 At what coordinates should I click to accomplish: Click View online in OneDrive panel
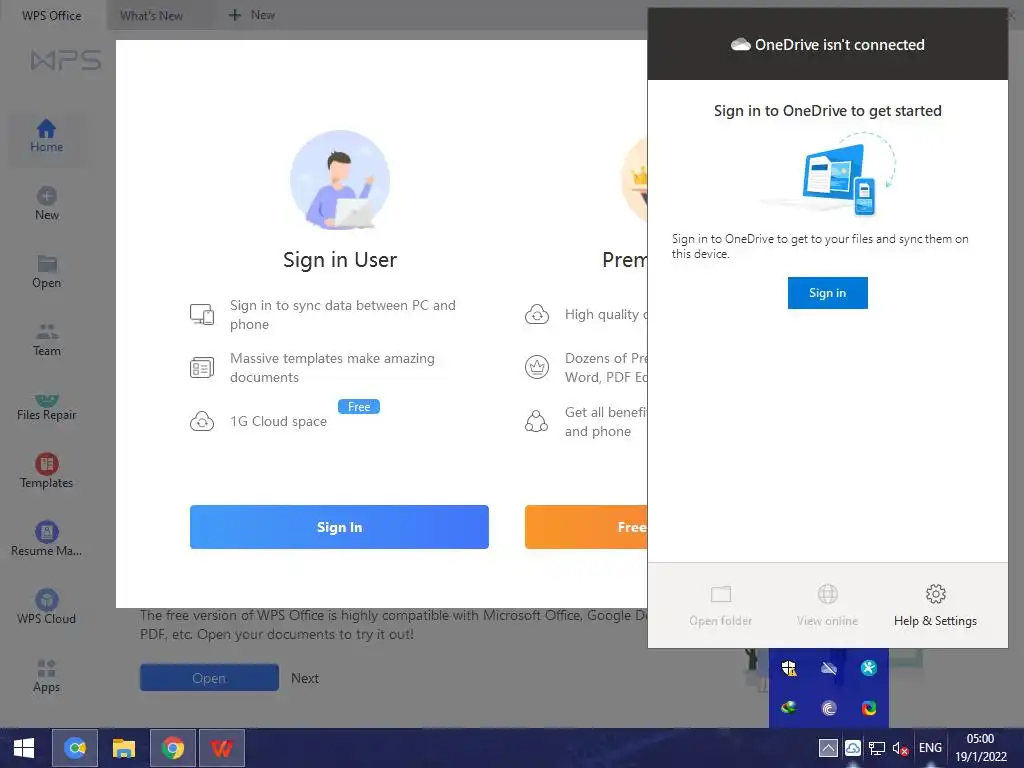827,605
